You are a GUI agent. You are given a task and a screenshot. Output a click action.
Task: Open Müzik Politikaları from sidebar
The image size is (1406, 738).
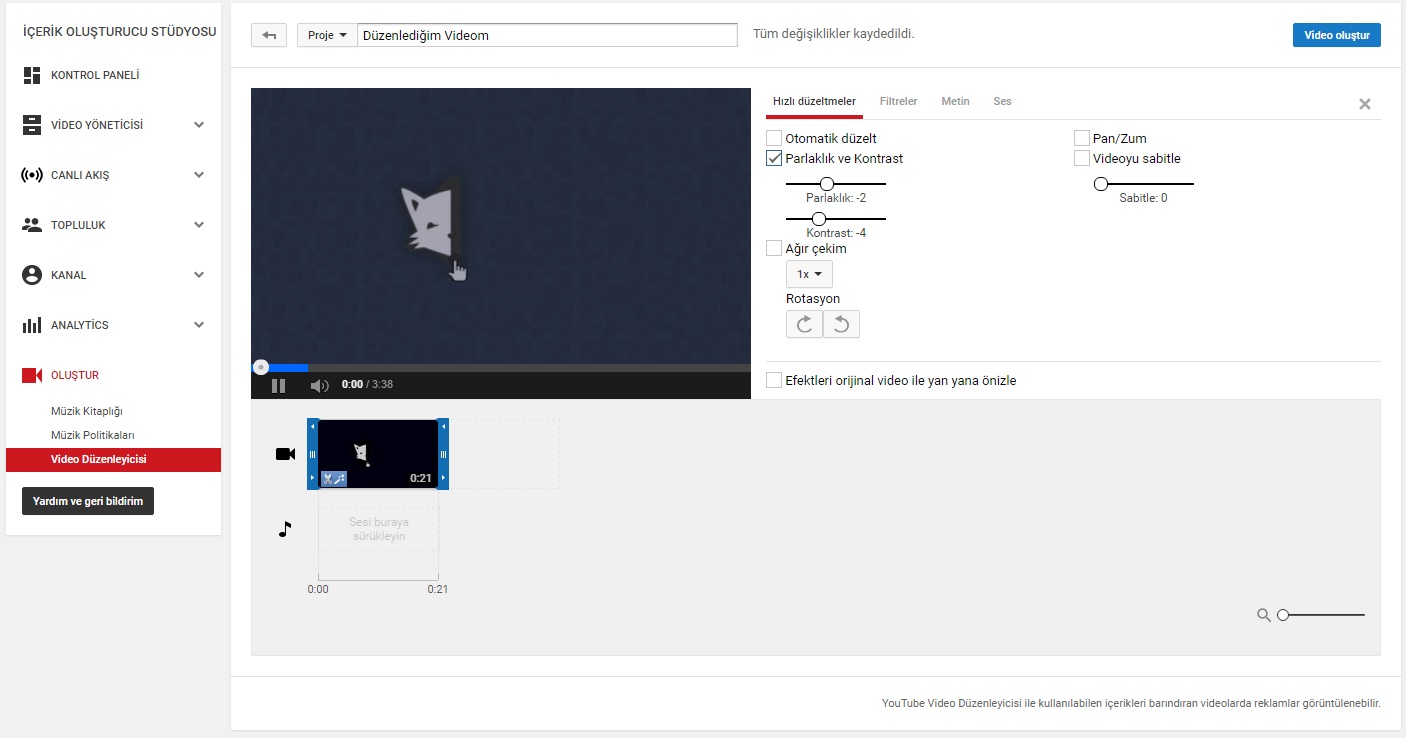point(93,435)
